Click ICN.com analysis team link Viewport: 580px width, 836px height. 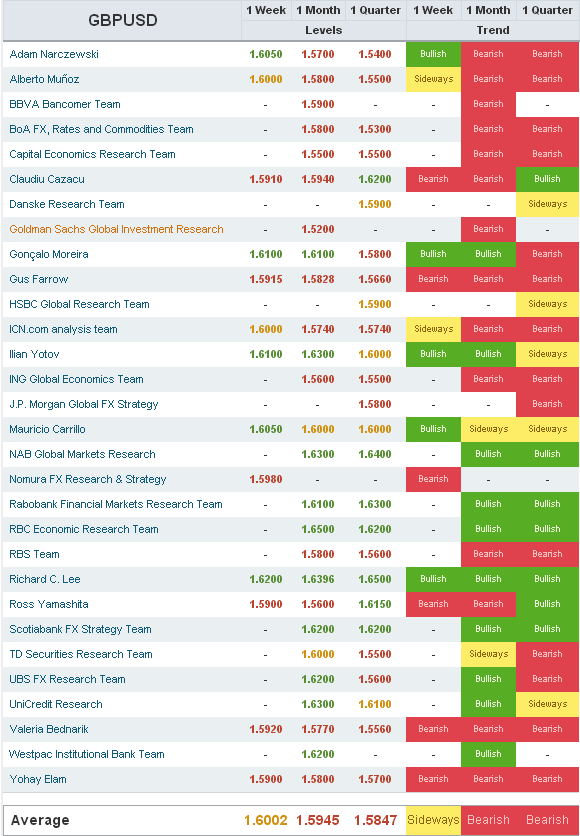[x=63, y=329]
